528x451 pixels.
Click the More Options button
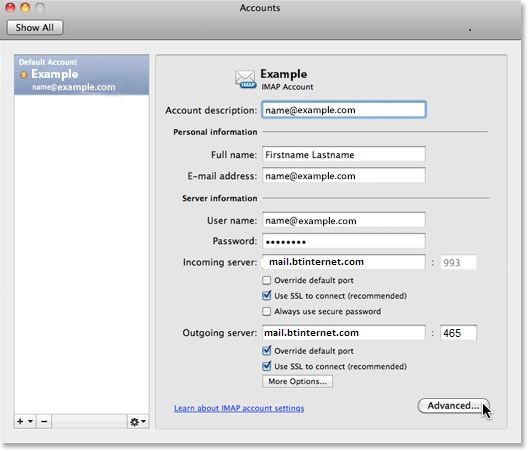(x=297, y=381)
